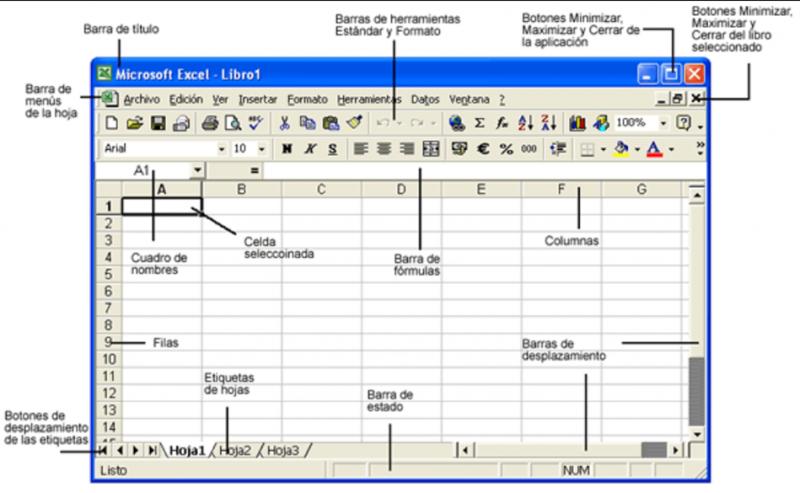Select column B header
Viewport: 800px width, 493px height.
241,189
